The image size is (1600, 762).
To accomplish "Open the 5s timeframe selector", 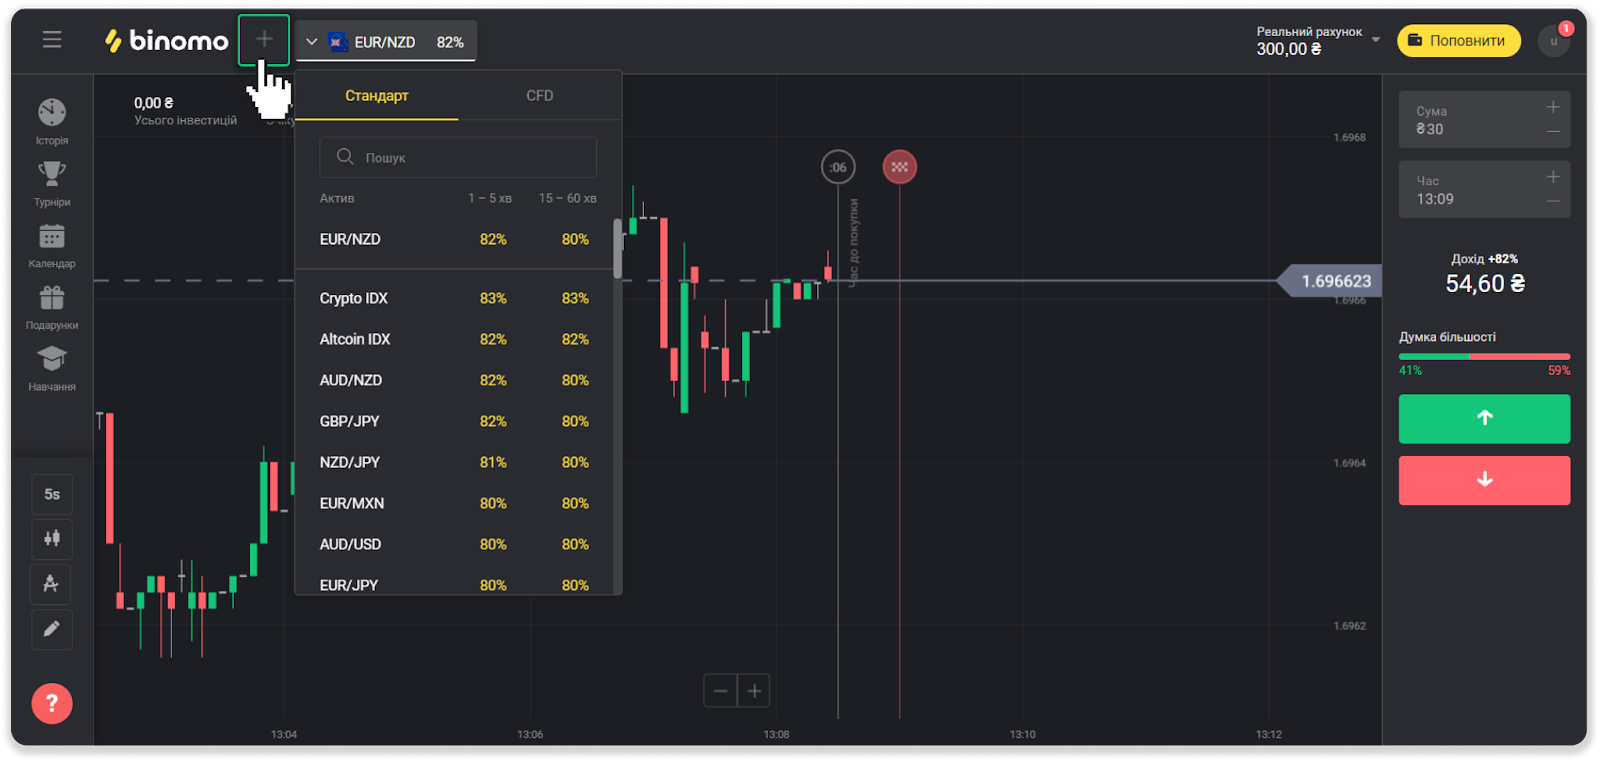I will click(52, 494).
